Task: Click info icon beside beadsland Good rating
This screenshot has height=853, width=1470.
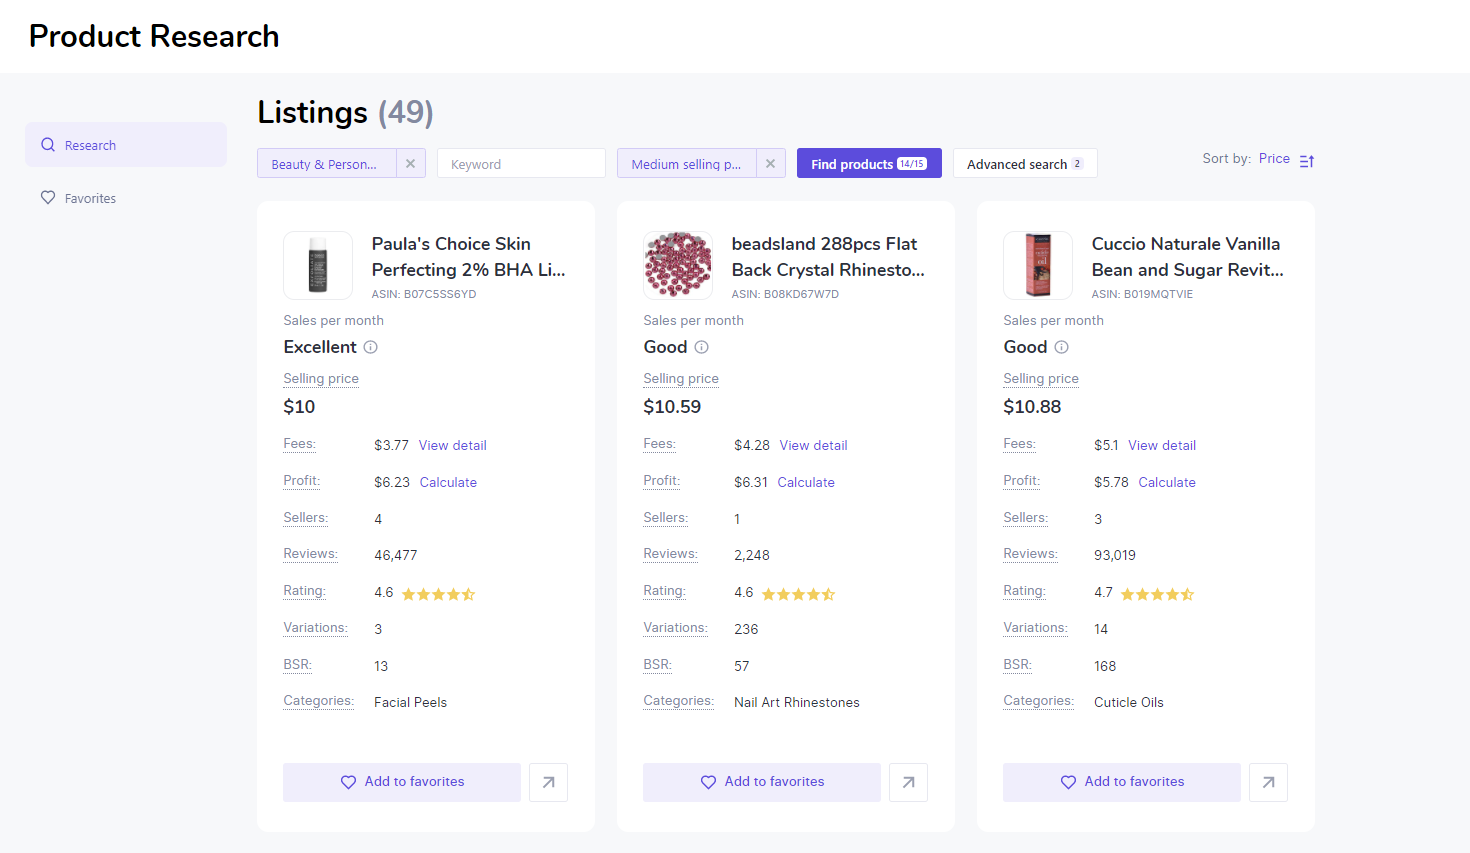Action: point(701,347)
